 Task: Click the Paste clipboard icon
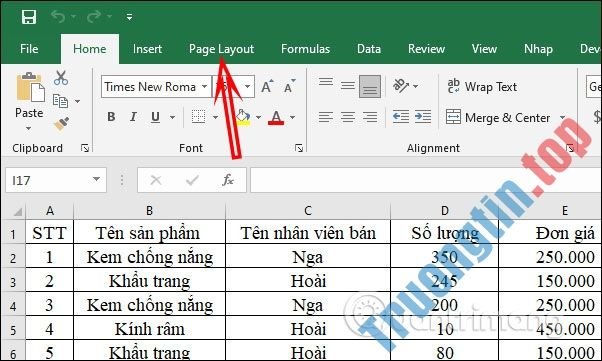[x=30, y=88]
